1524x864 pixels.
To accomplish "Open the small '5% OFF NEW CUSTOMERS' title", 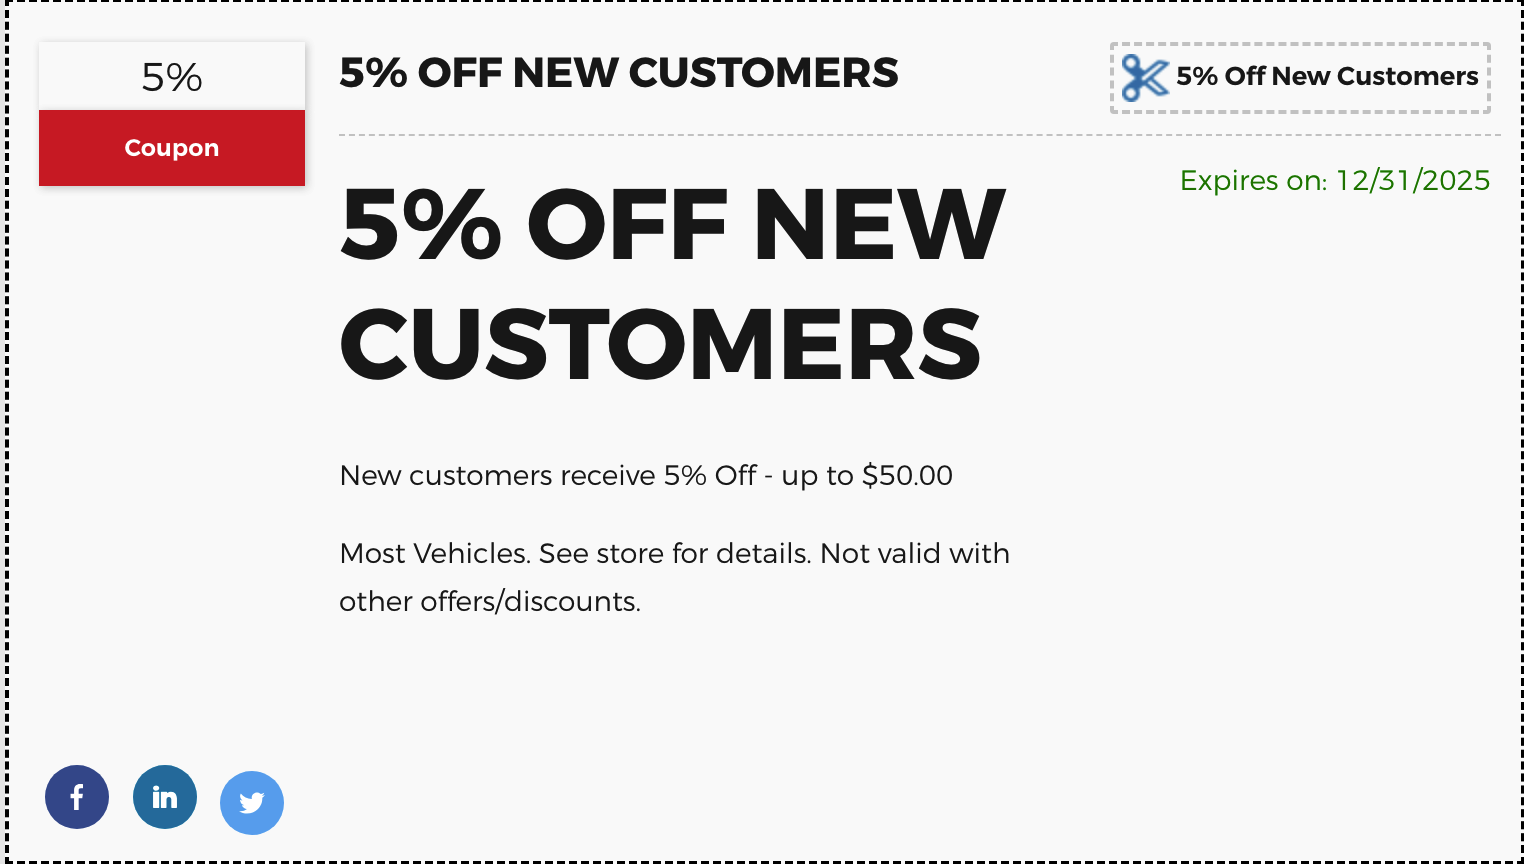I will [x=619, y=73].
